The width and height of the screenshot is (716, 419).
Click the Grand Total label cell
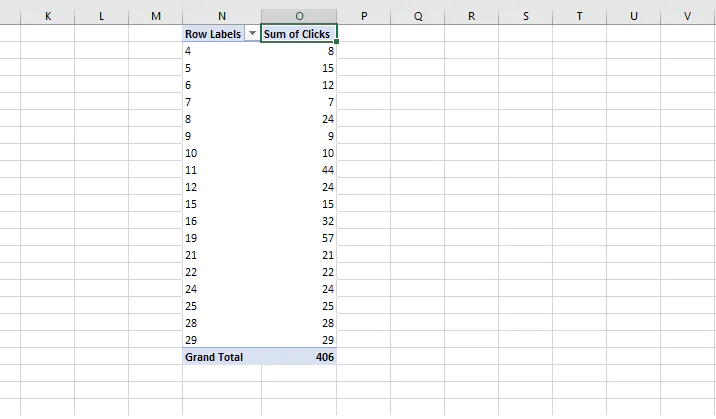(222, 357)
